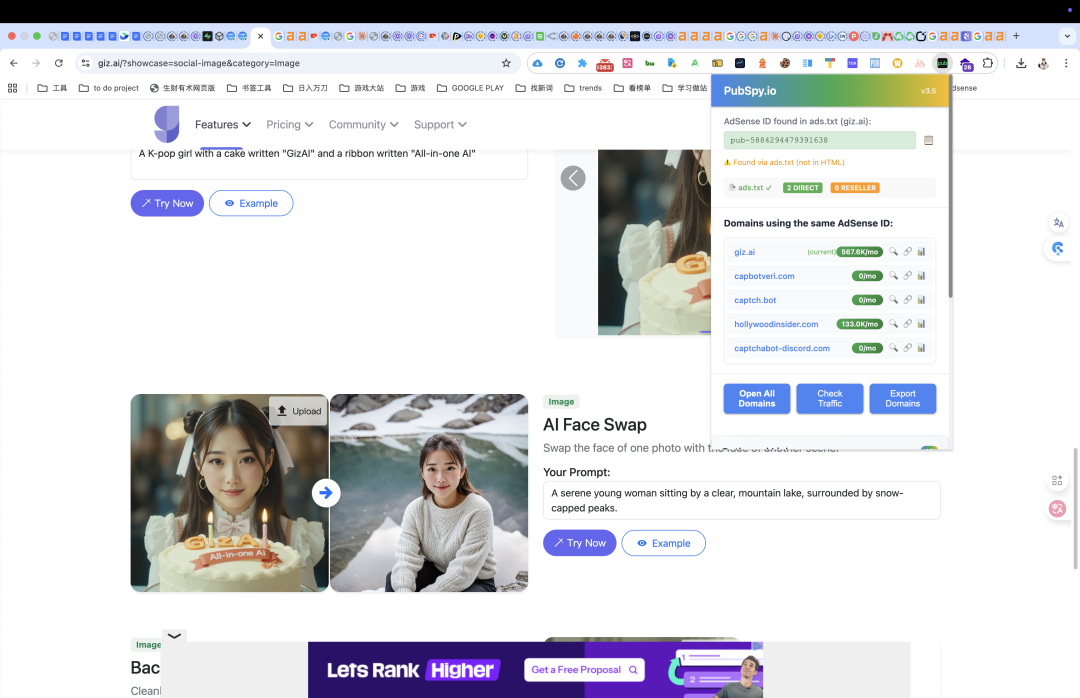Click the search icon for captchabot-discord.com
1080x698 pixels.
point(893,348)
